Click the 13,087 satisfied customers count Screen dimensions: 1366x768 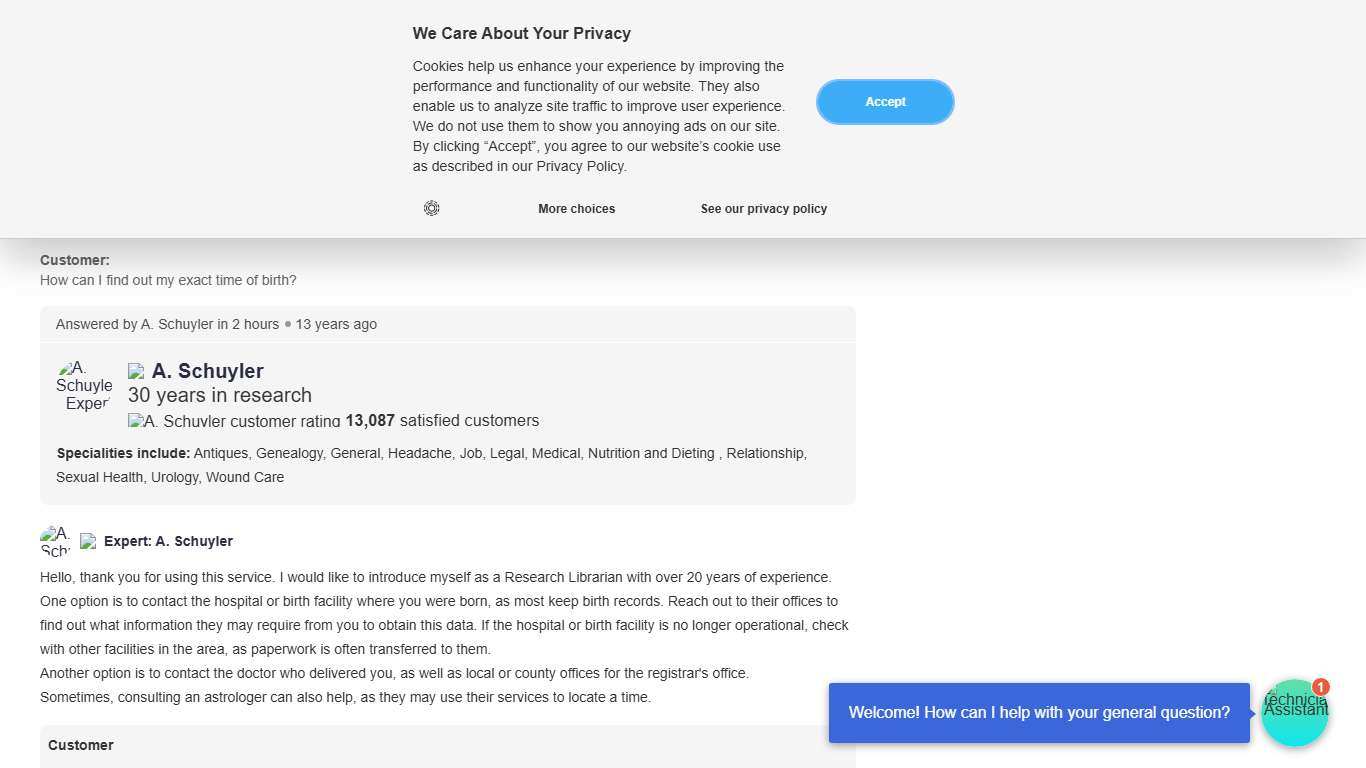[442, 421]
